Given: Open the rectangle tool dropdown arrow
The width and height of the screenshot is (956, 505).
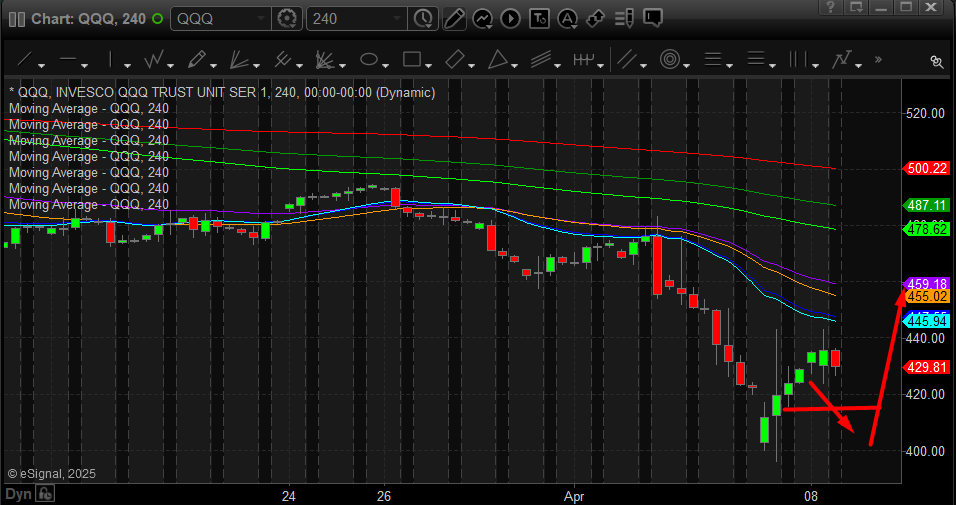Looking at the screenshot, I should pyautogui.click(x=429, y=65).
